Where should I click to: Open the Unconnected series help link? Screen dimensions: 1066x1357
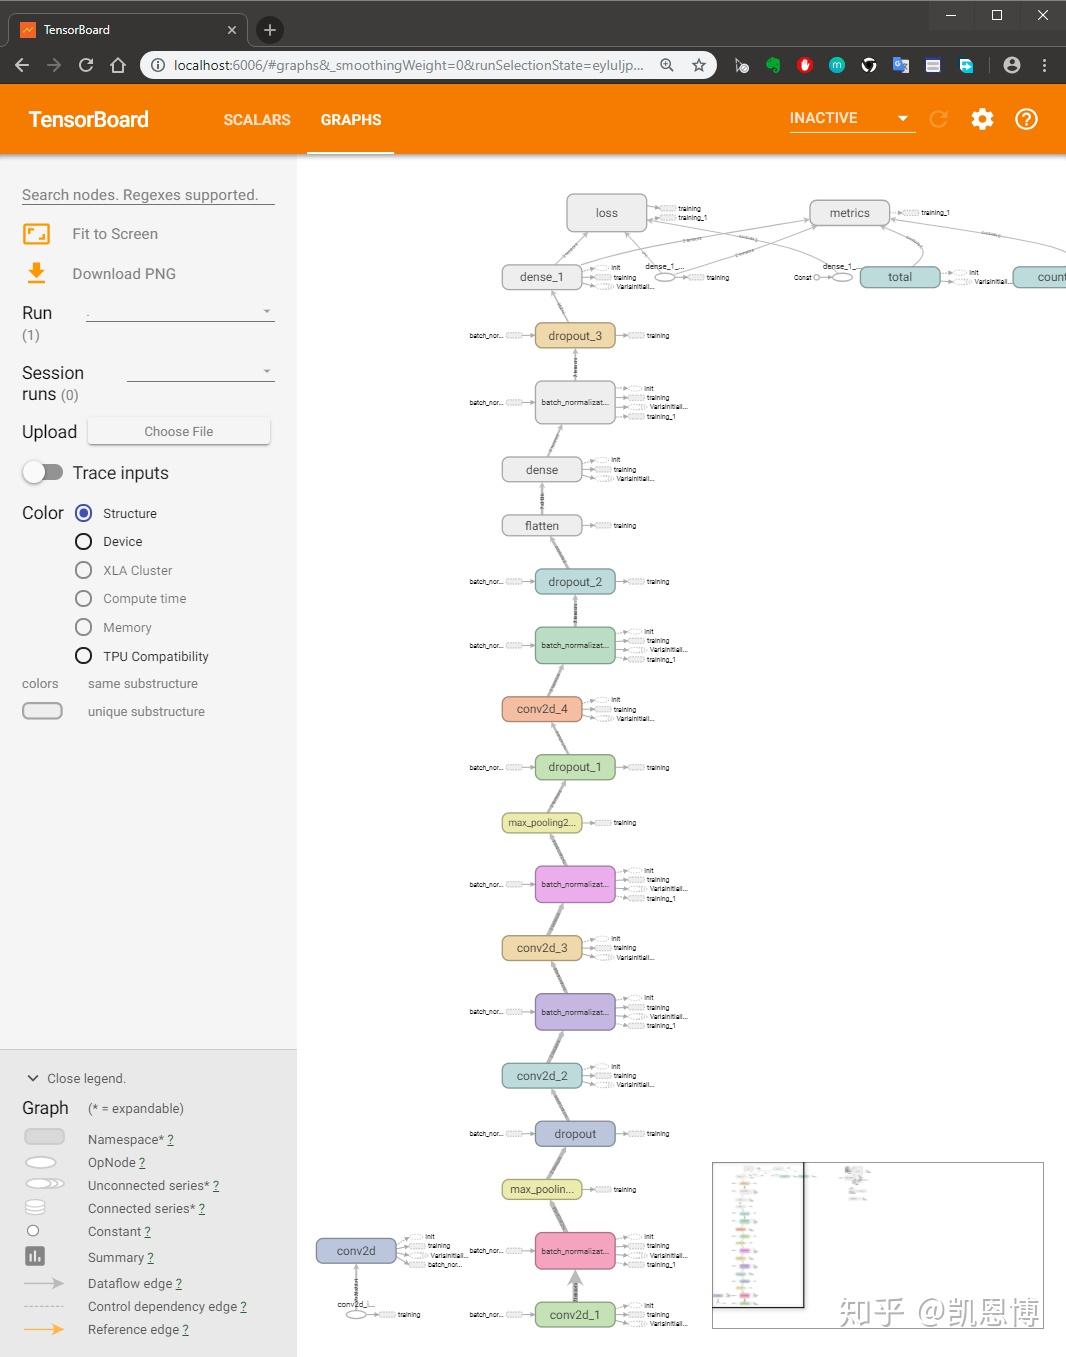tap(216, 1185)
